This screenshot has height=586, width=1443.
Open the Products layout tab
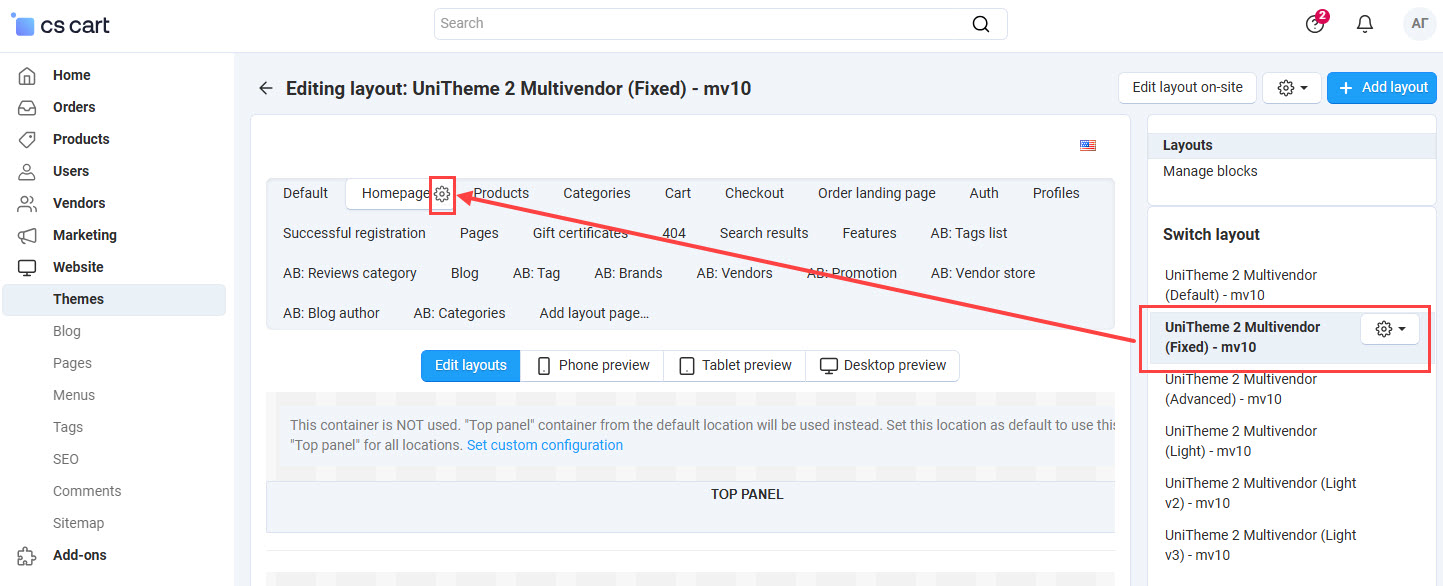[x=501, y=193]
